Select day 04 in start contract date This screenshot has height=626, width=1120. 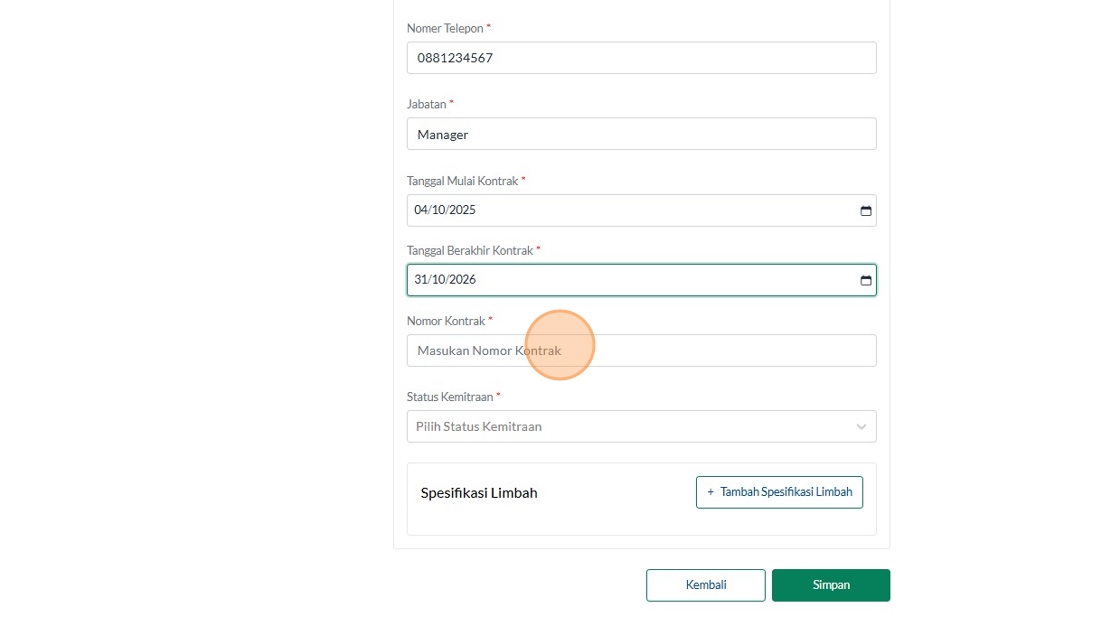coord(421,211)
